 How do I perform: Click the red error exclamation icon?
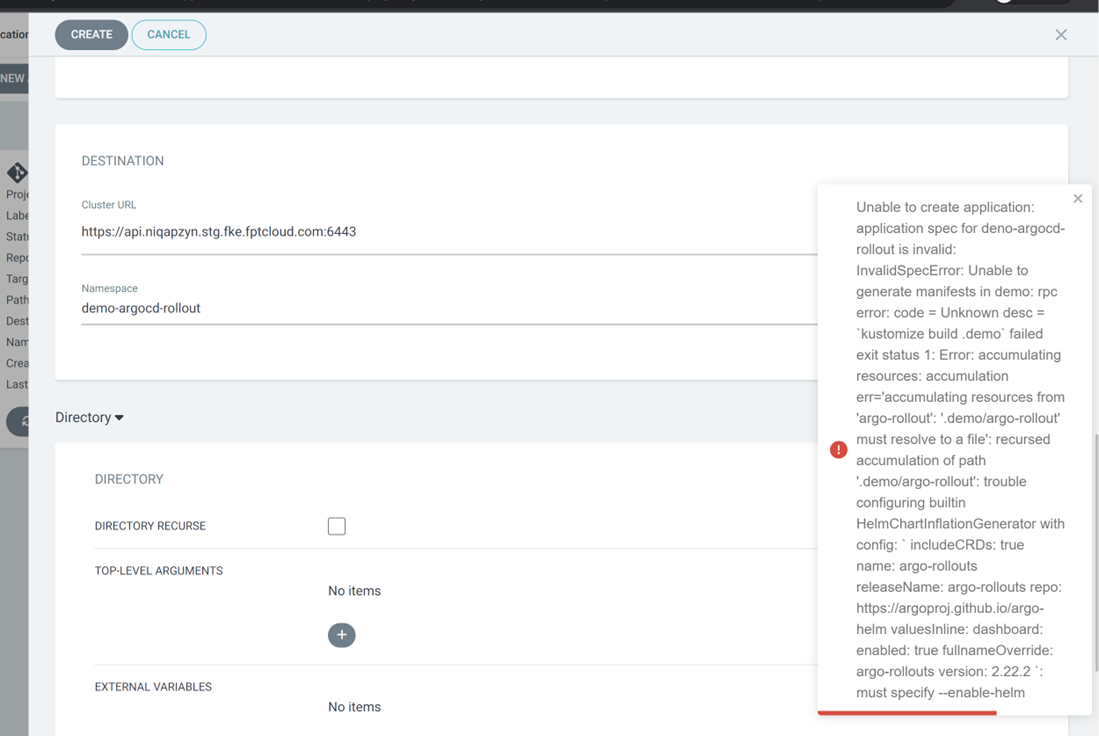tap(839, 450)
